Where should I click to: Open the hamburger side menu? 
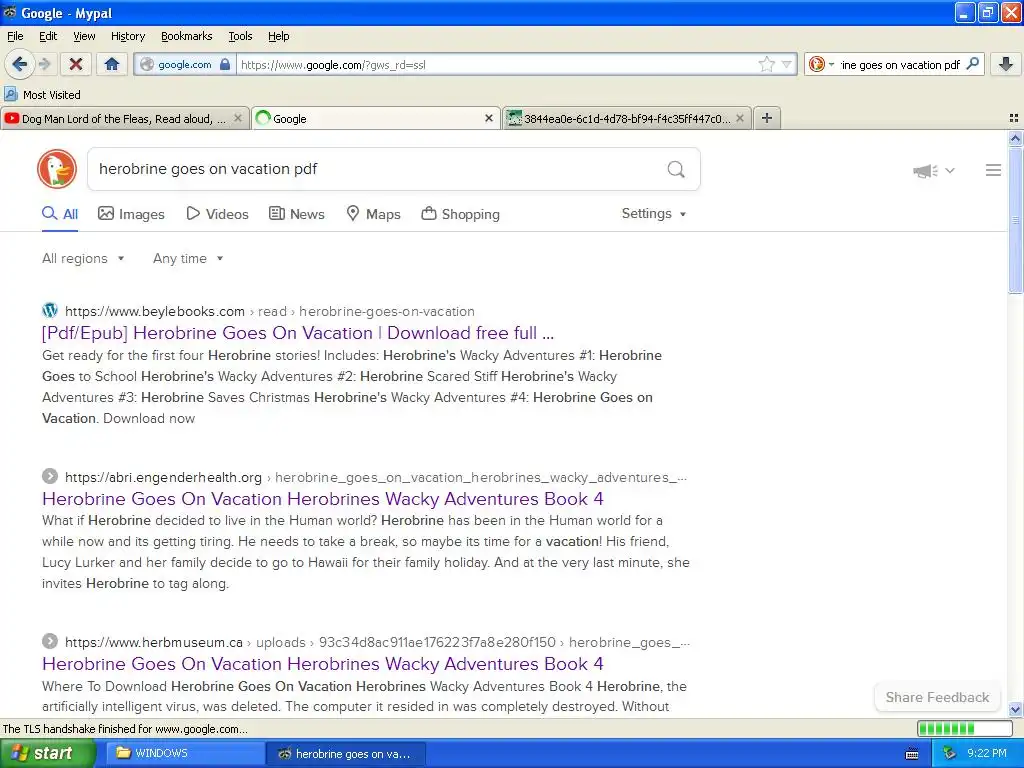pos(993,170)
